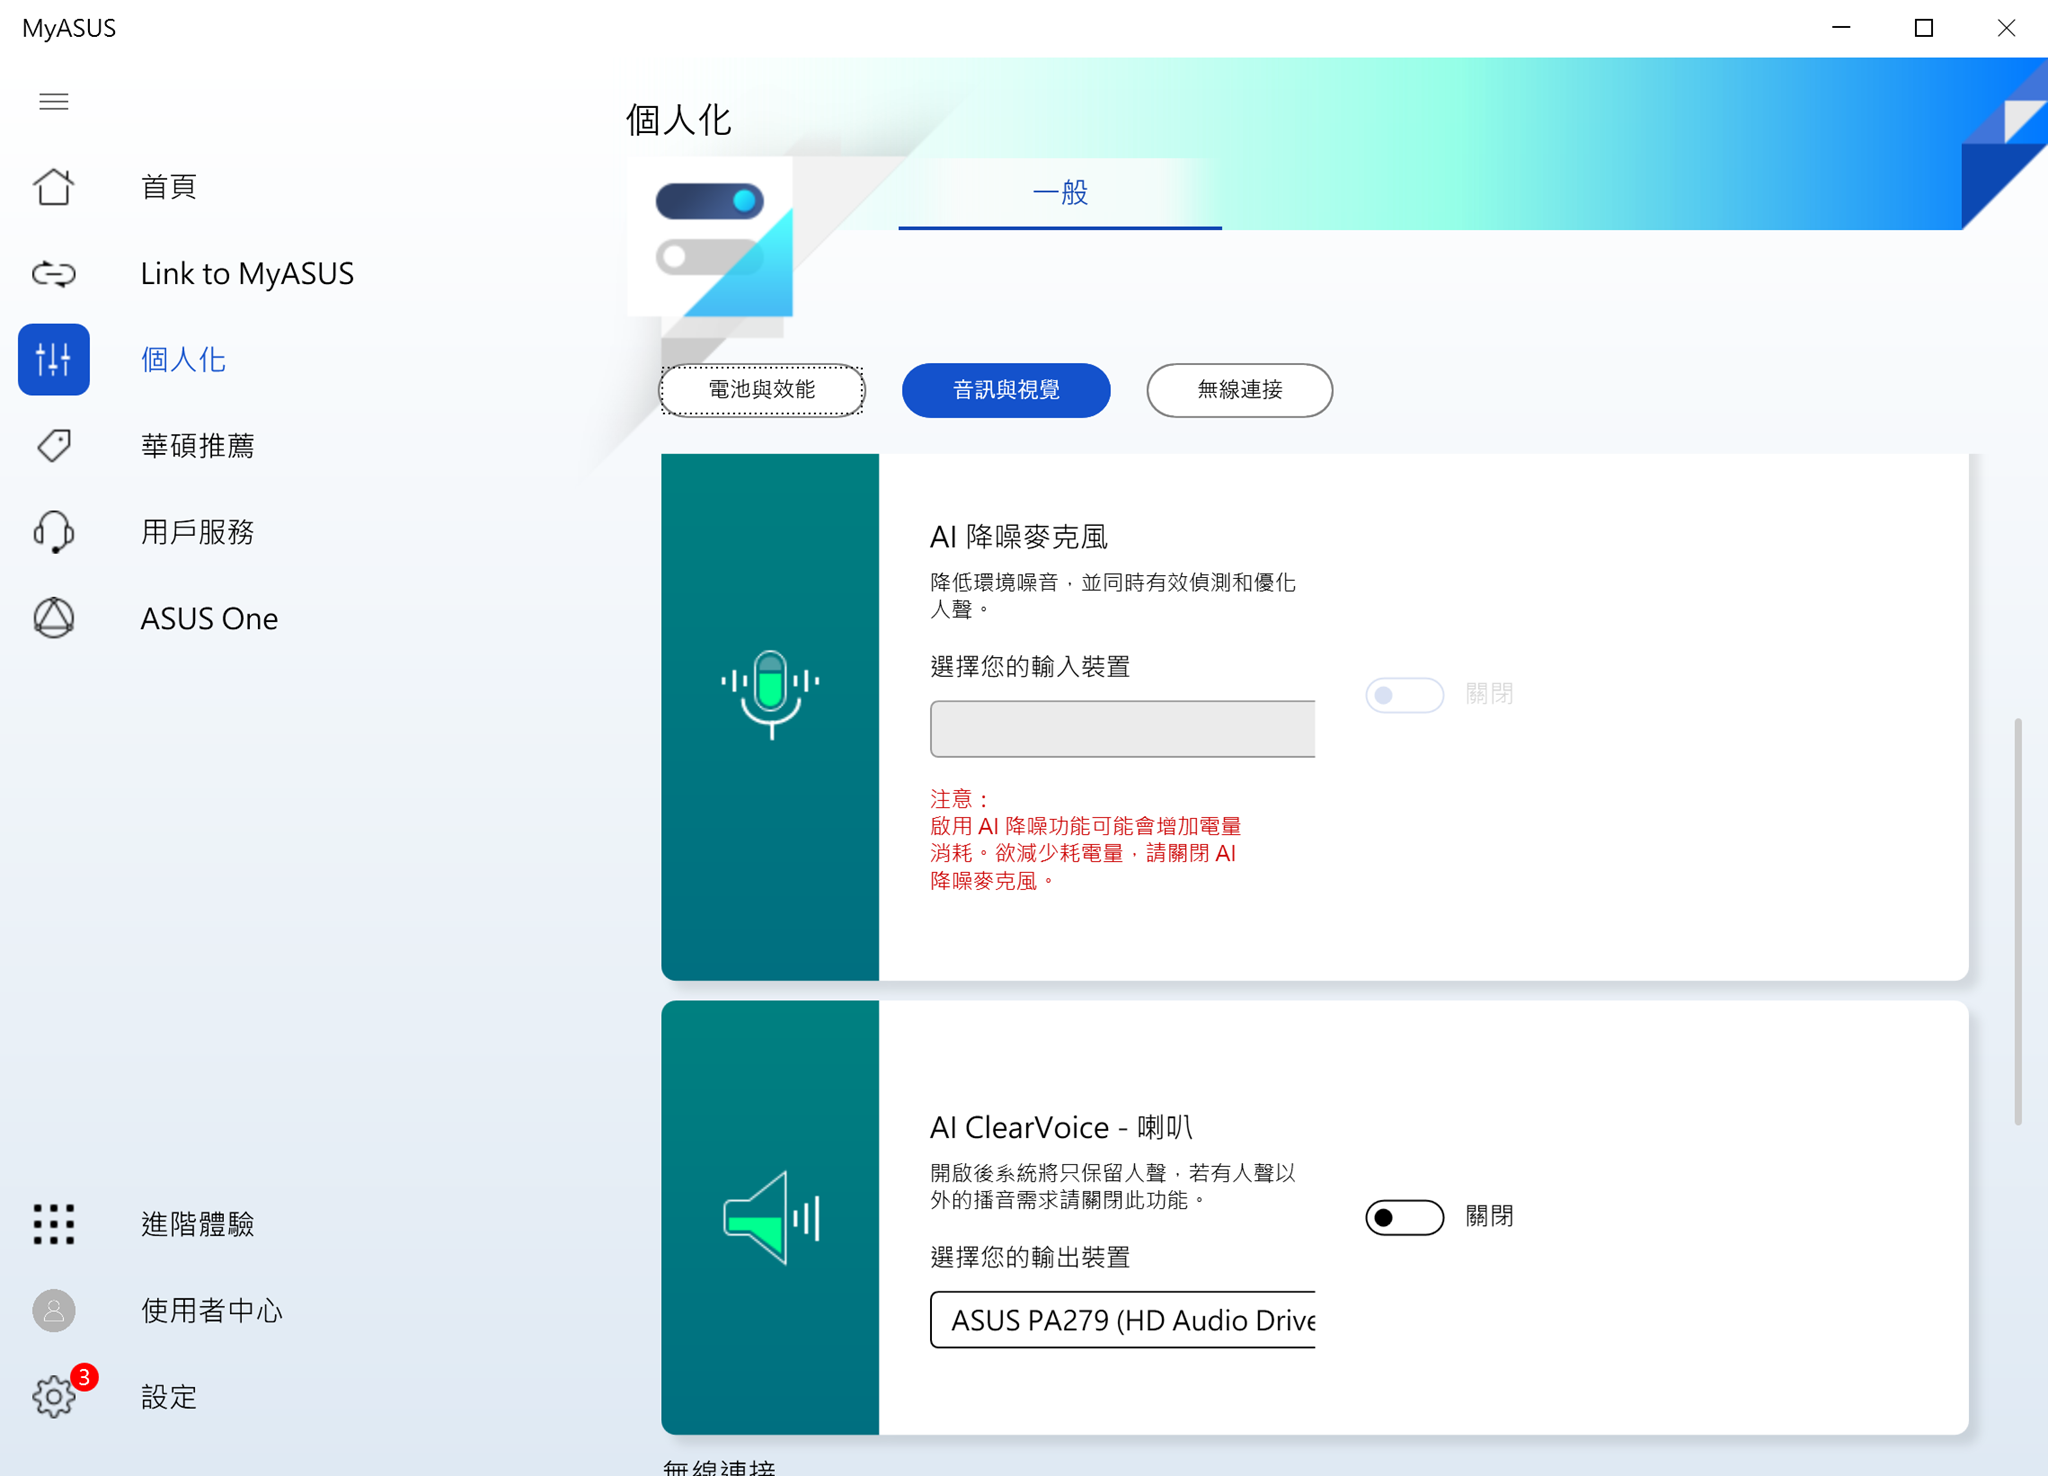Toggle AI 降噪麥克風 switch
This screenshot has width=2048, height=1476.
pyautogui.click(x=1404, y=694)
